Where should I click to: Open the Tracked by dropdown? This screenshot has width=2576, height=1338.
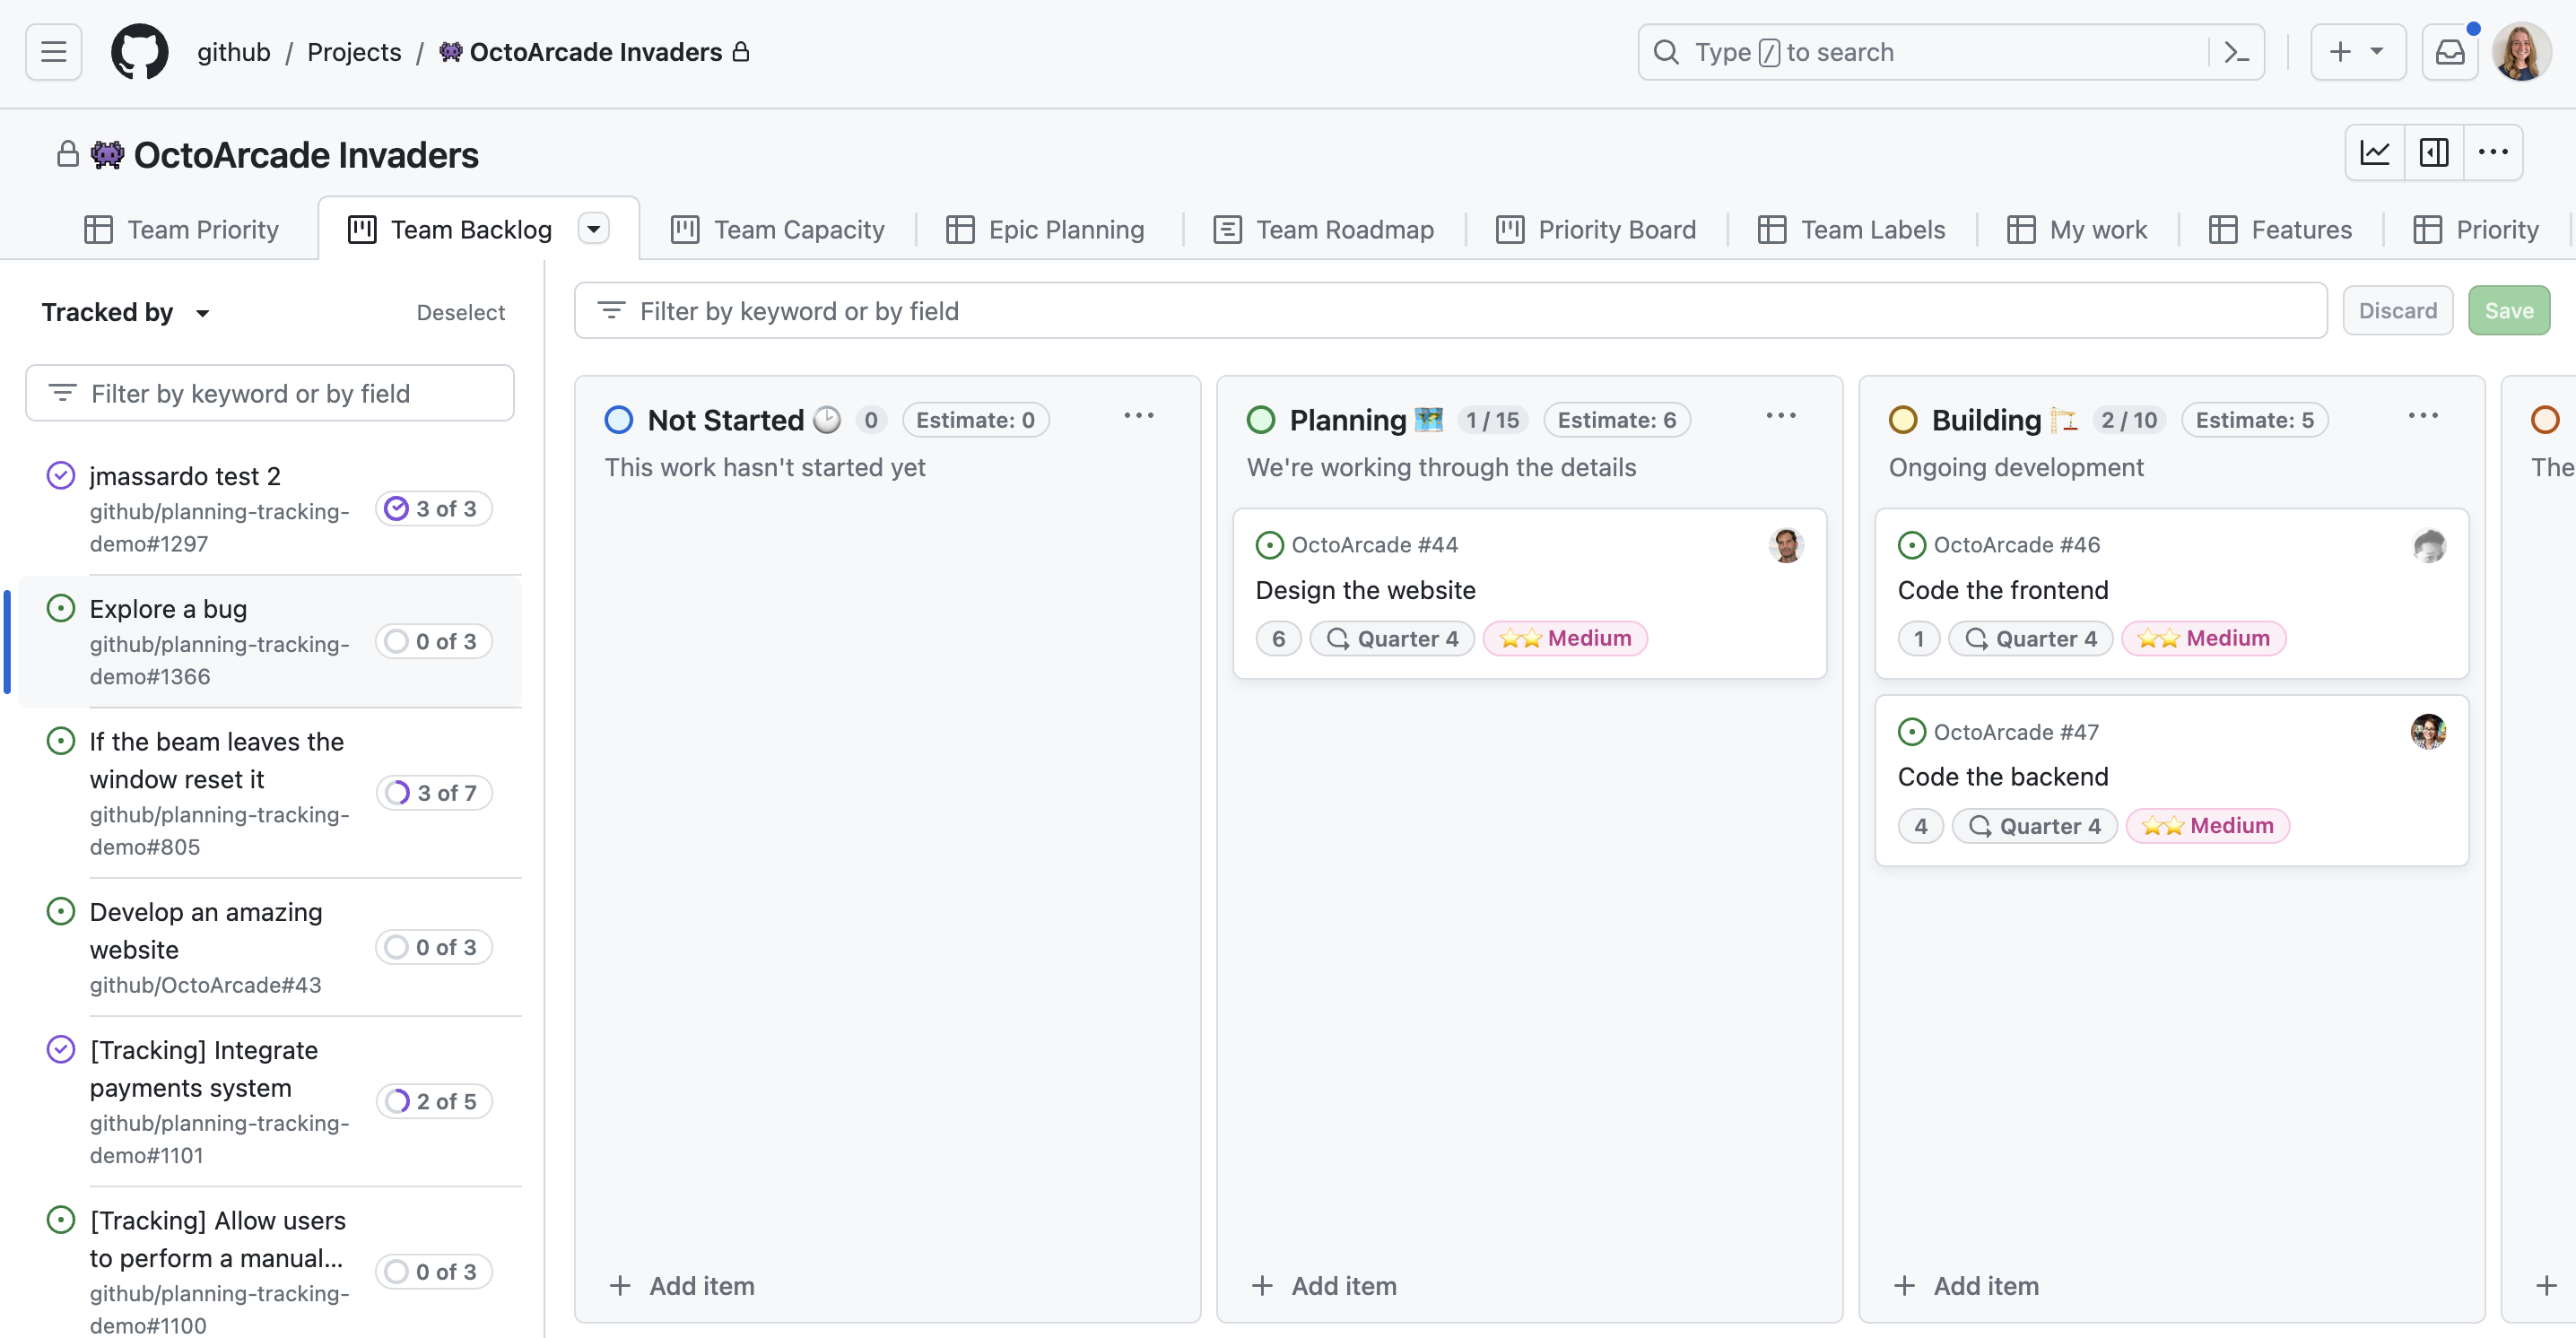(126, 311)
